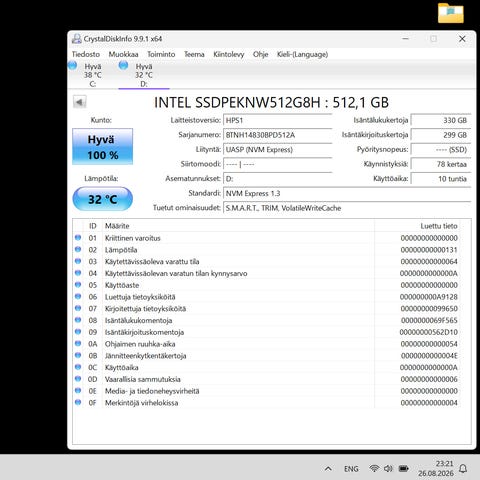Screen dimensions: 480x480
Task: Select the C: drive status orb
Action: pos(72,65)
